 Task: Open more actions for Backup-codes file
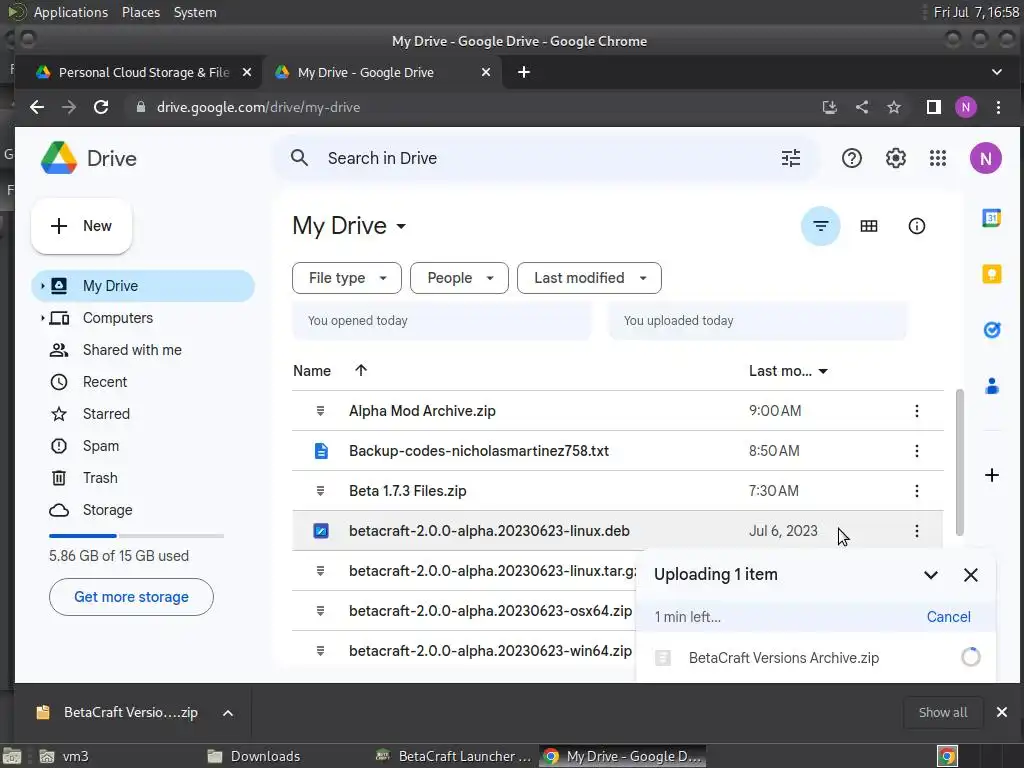point(916,451)
